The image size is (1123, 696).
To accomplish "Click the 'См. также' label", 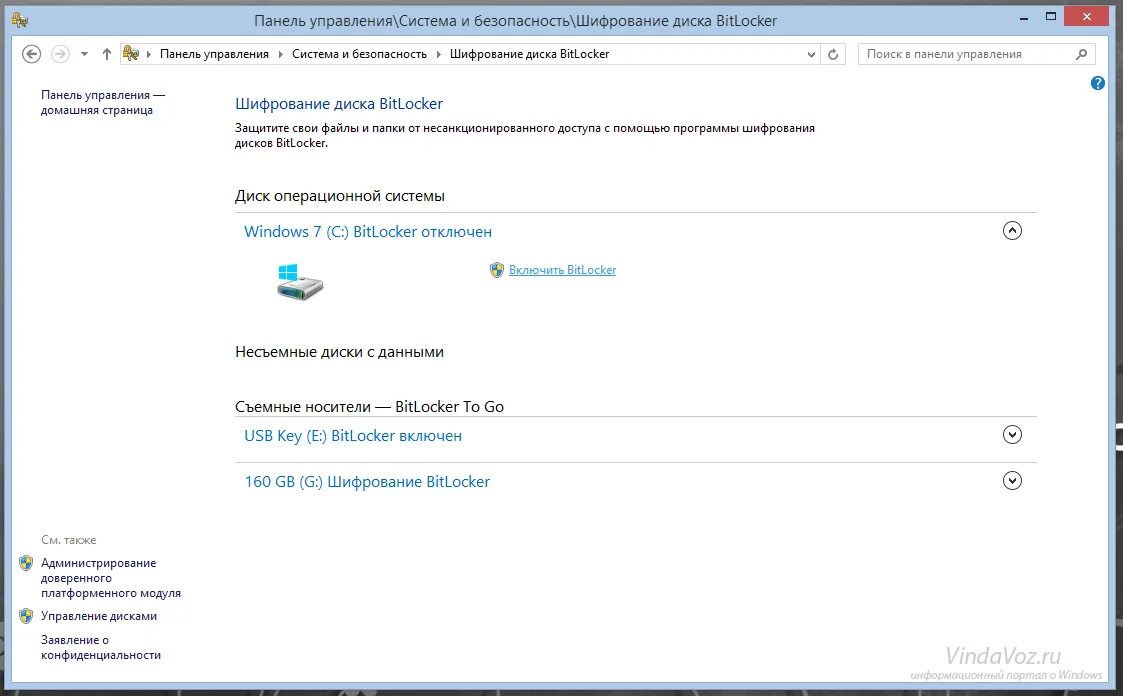I will coord(69,540).
